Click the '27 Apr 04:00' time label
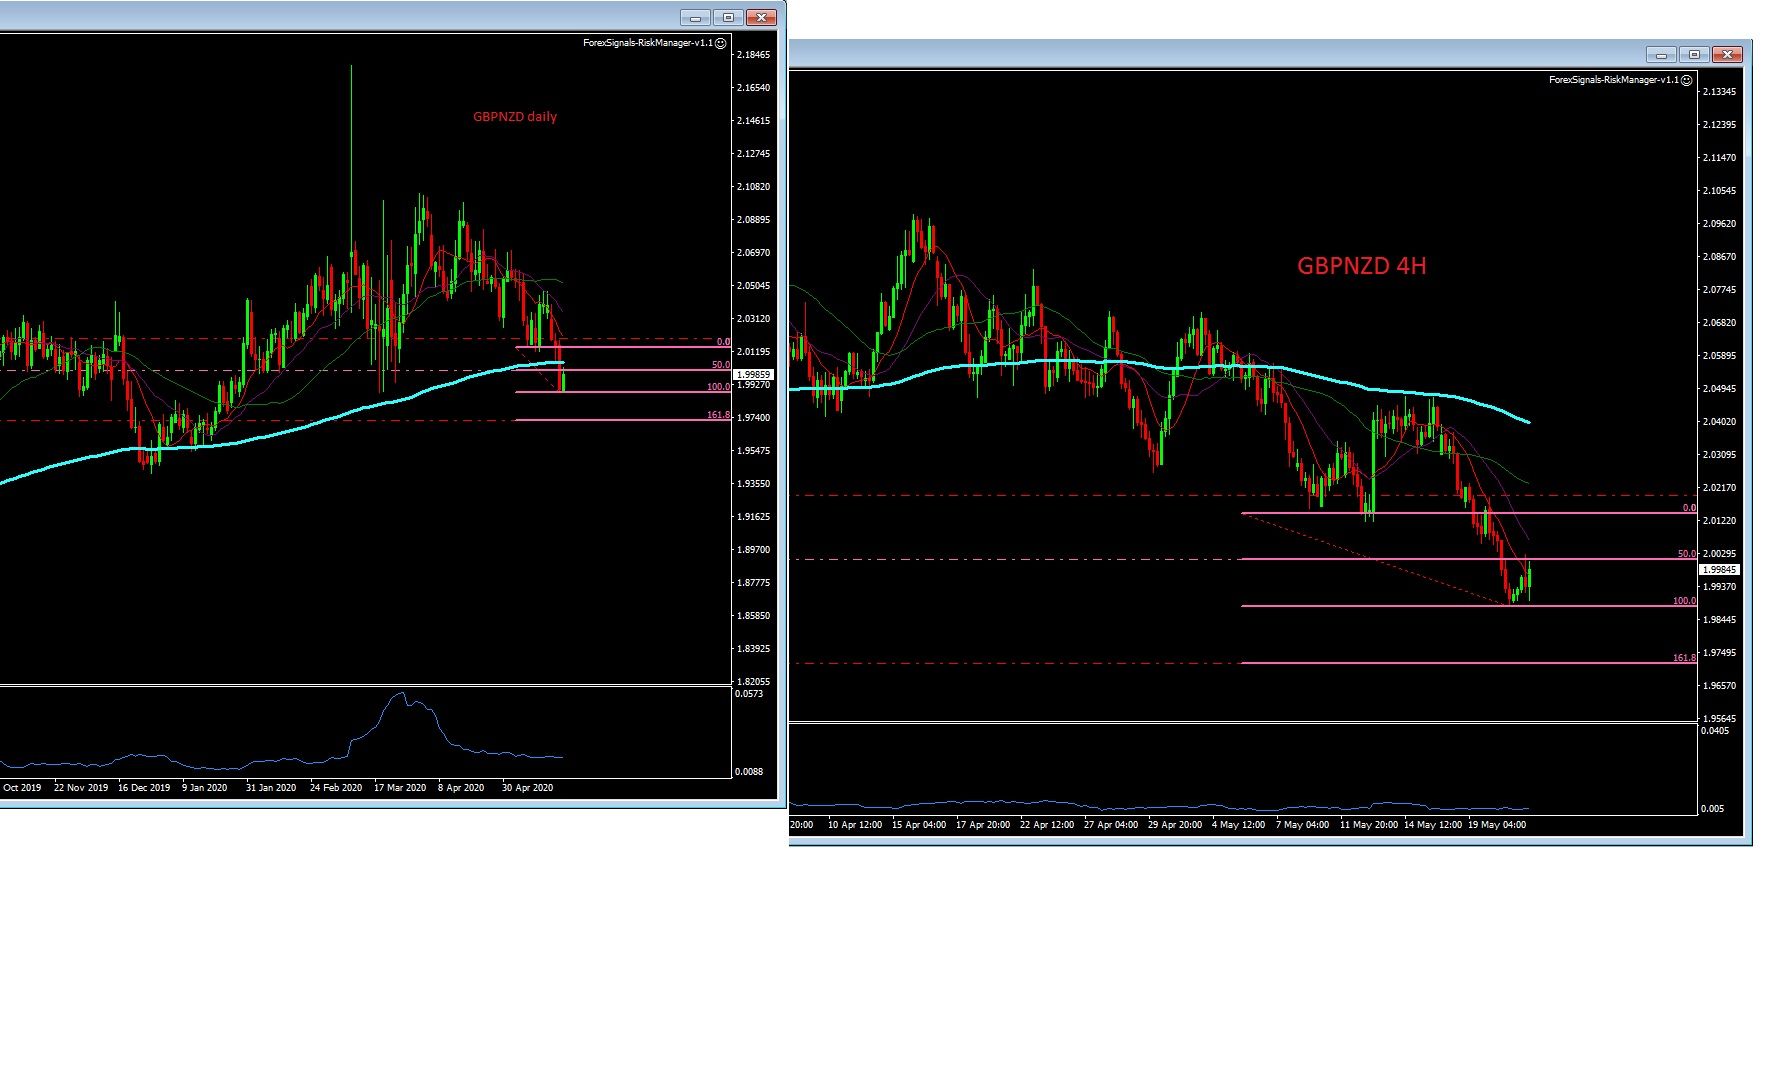1787x1080 pixels. point(1111,825)
